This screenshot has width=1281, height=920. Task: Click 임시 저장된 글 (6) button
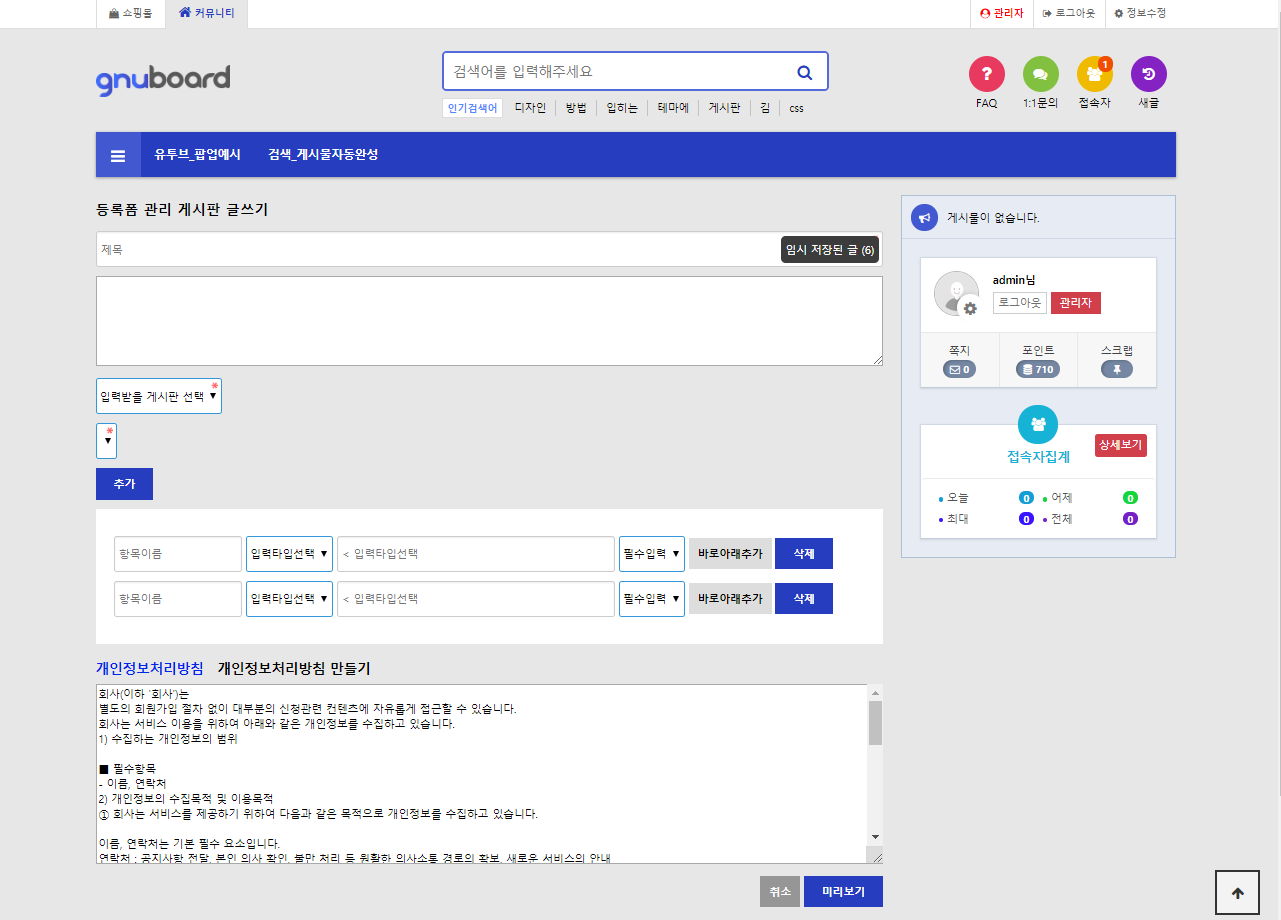[x=829, y=250]
